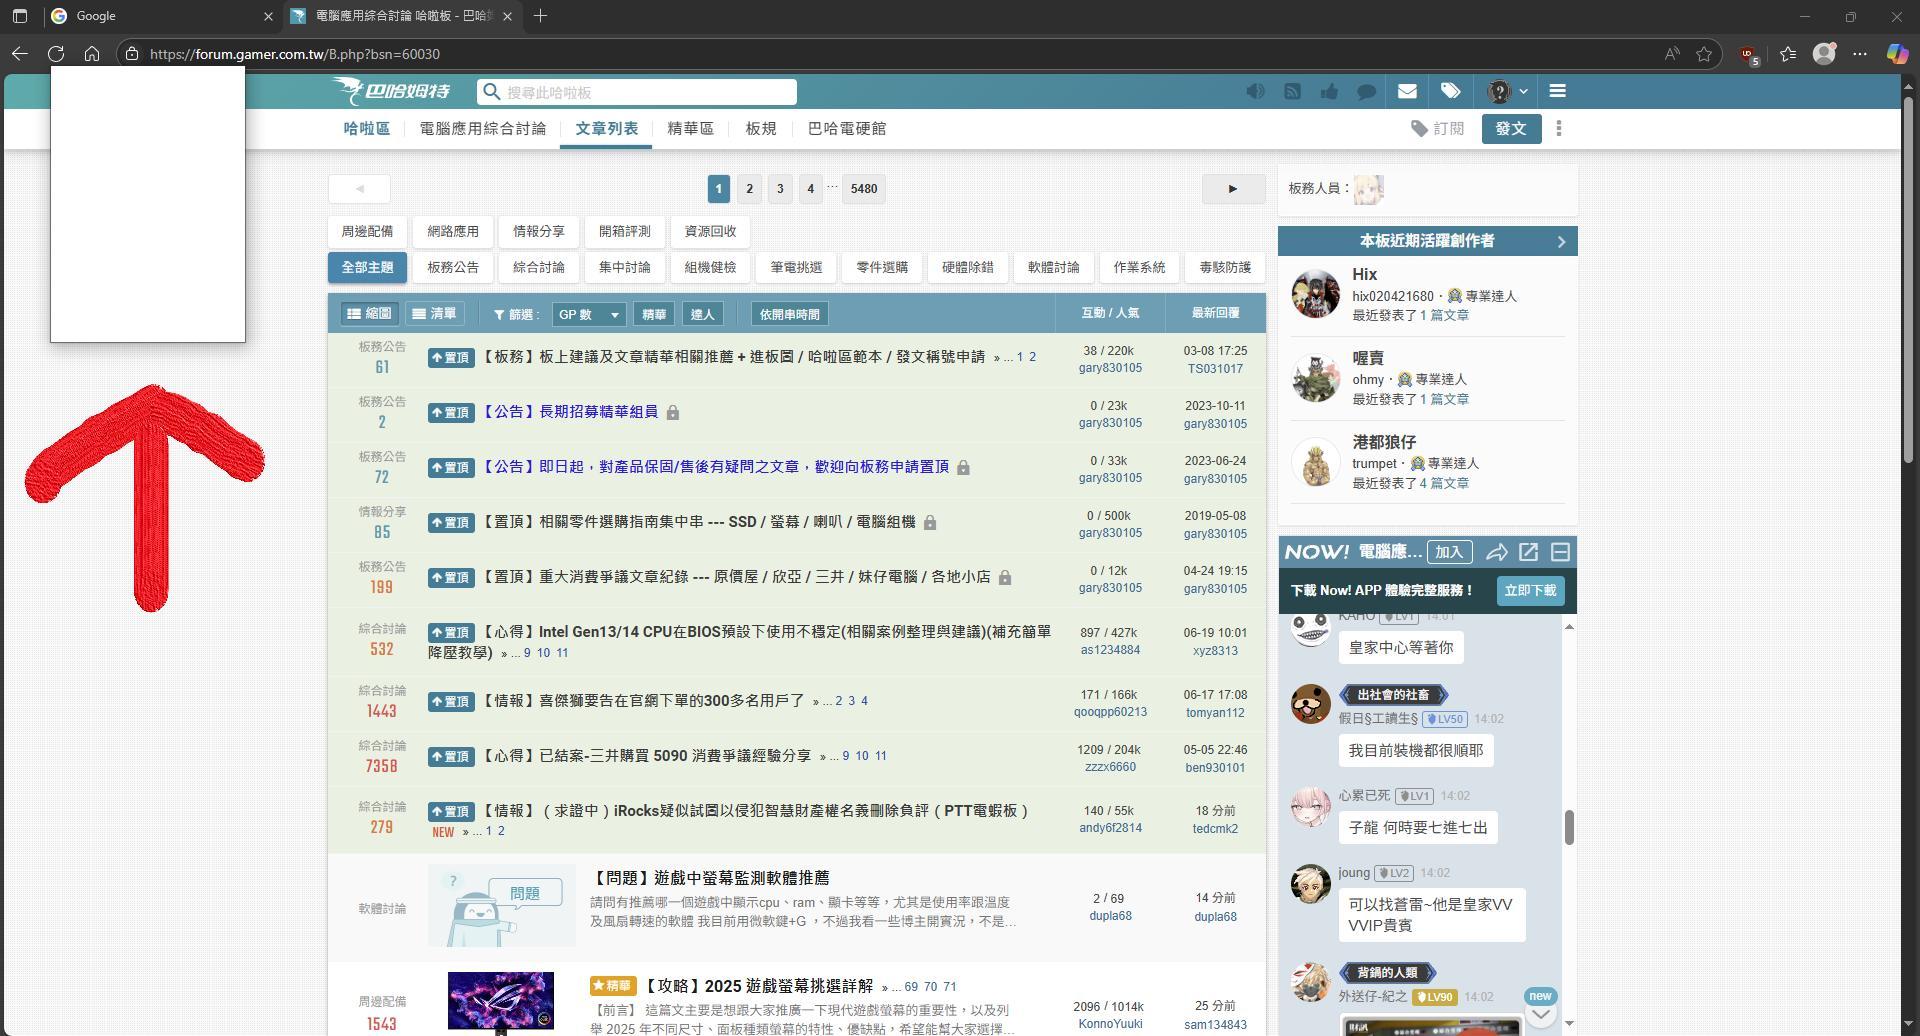Viewport: 1920px width, 1036px height.
Task: Switch to thumbnail 縮圖 view mode
Action: [x=369, y=314]
